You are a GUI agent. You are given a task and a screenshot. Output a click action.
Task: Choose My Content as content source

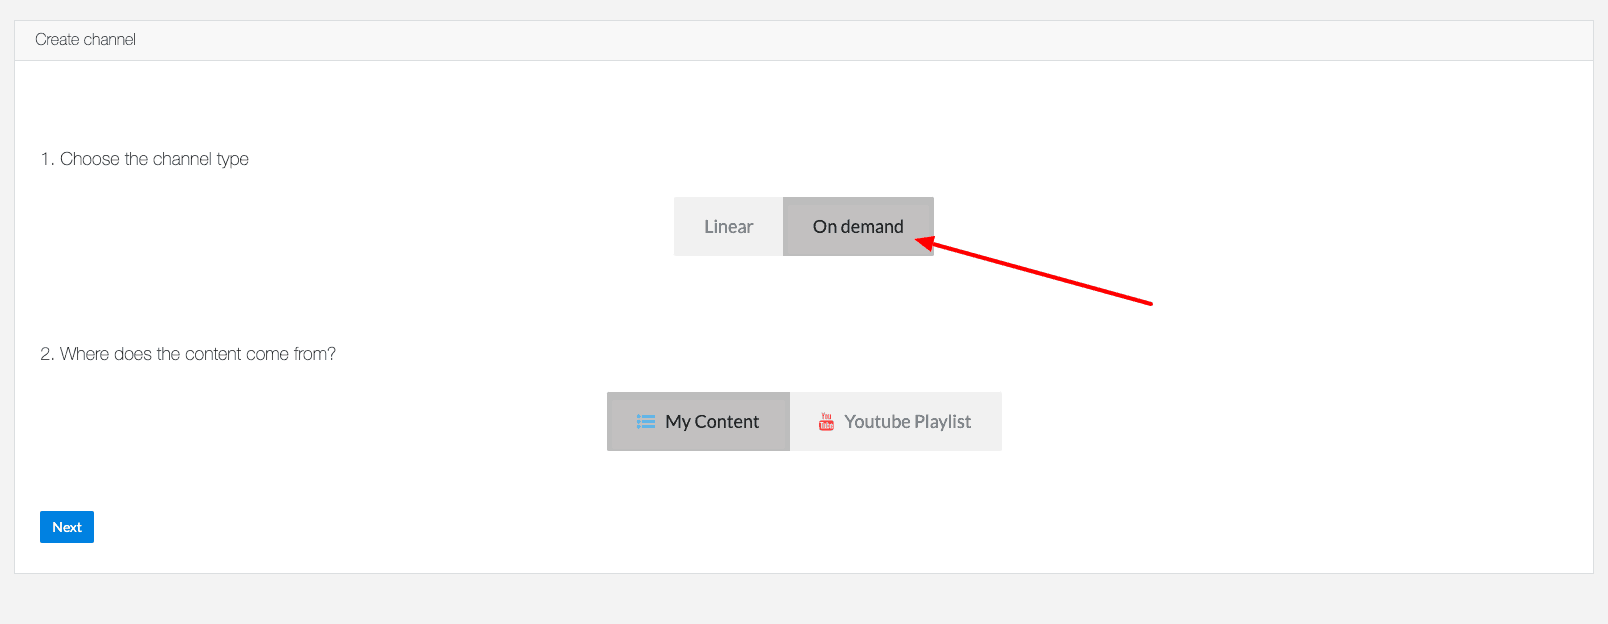(x=698, y=421)
